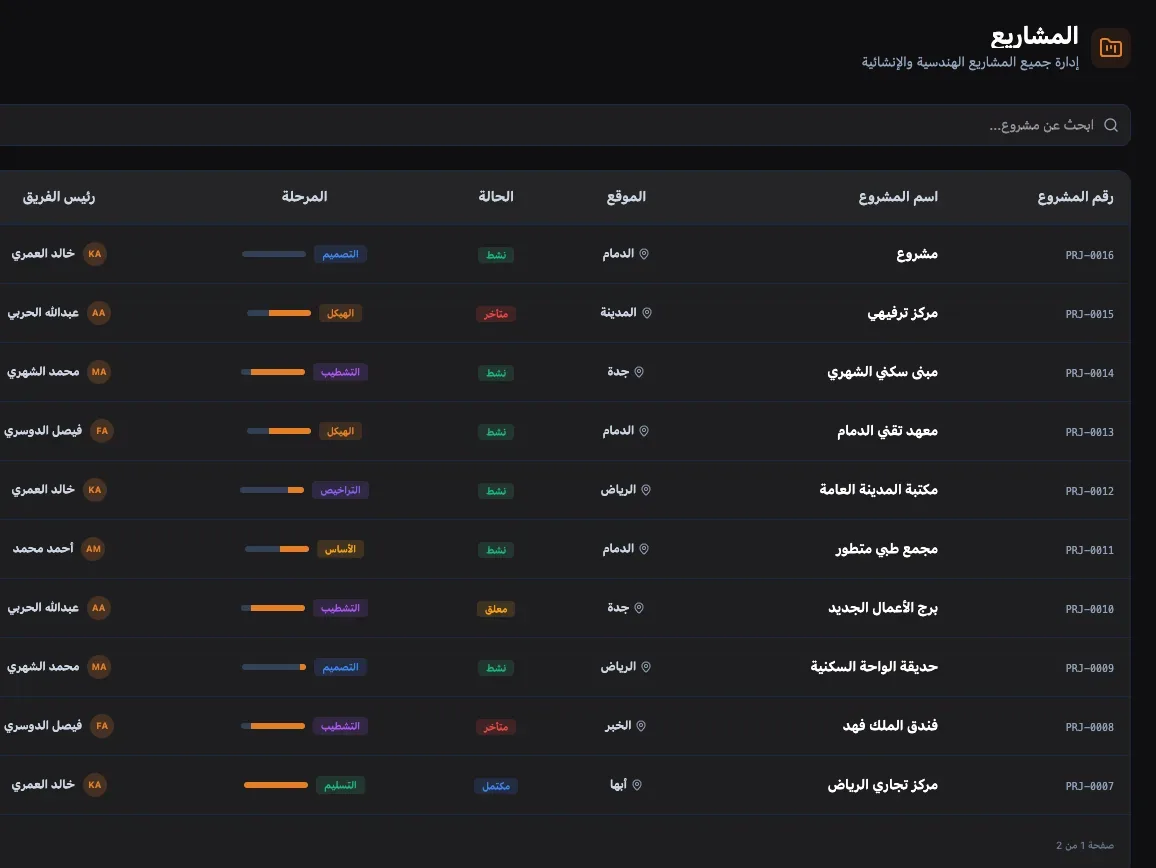Click the search magnifier icon

click(x=1110, y=125)
